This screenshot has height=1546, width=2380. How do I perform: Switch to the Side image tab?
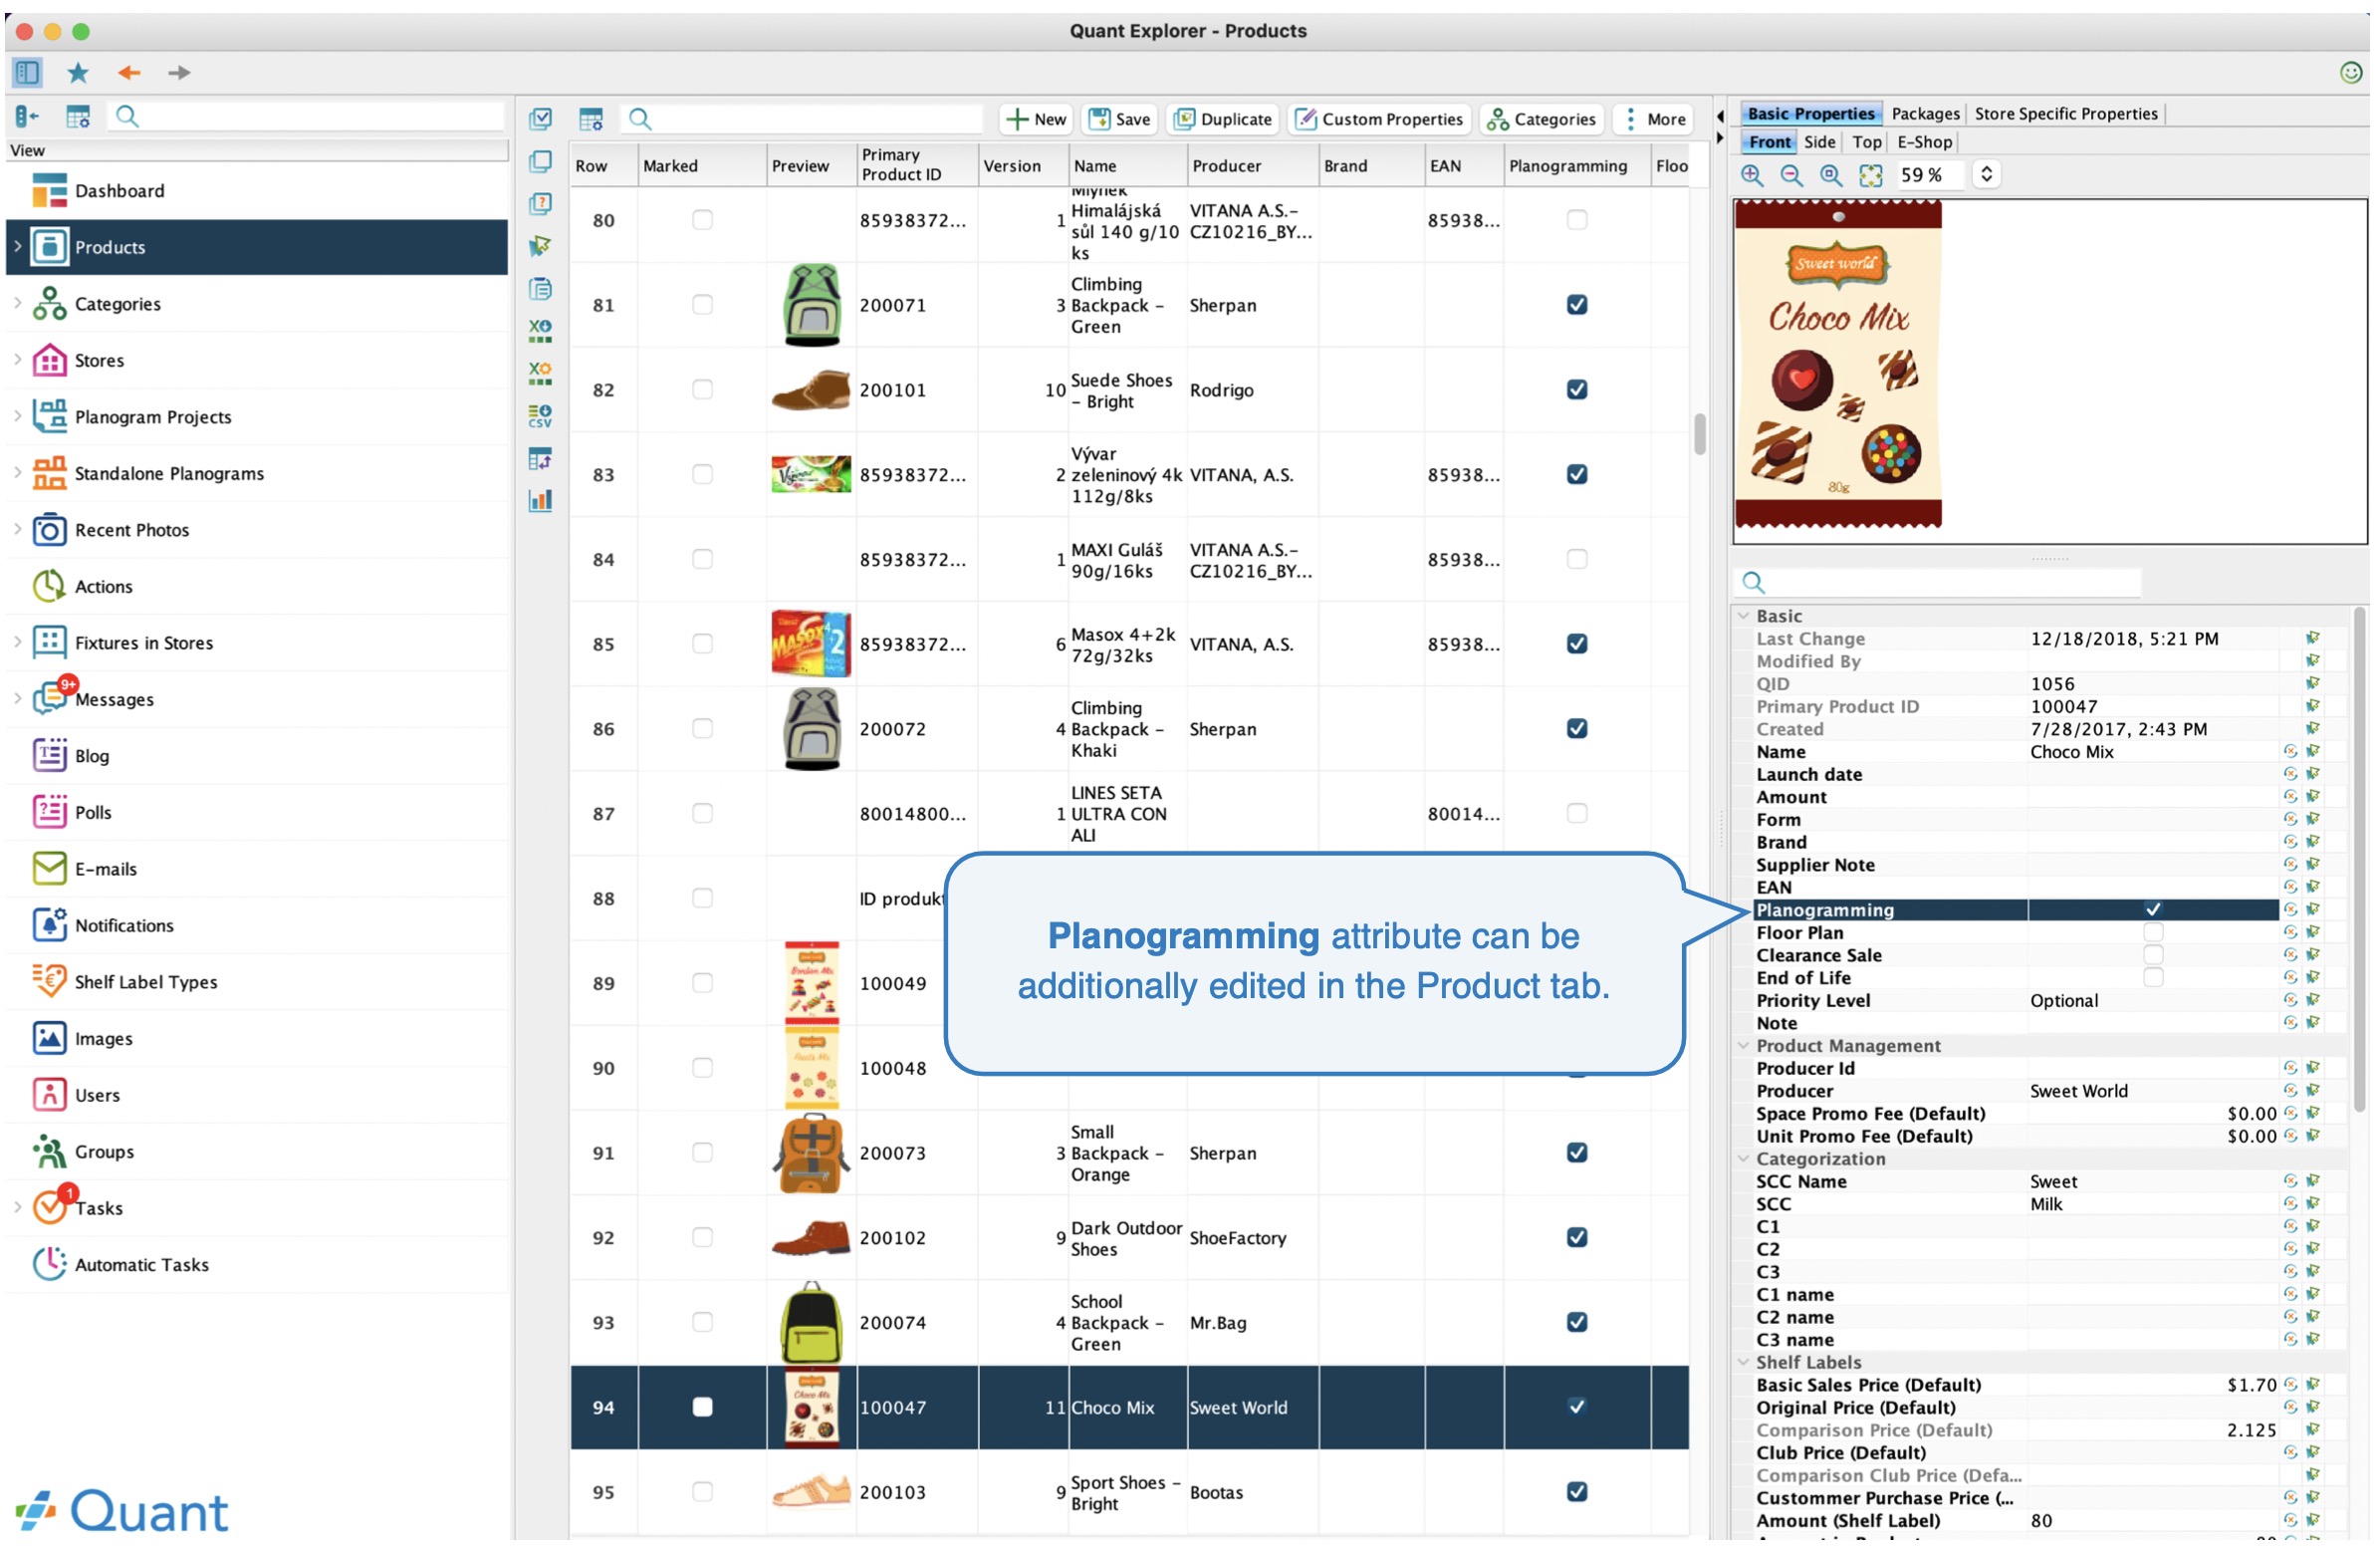pos(1819,142)
